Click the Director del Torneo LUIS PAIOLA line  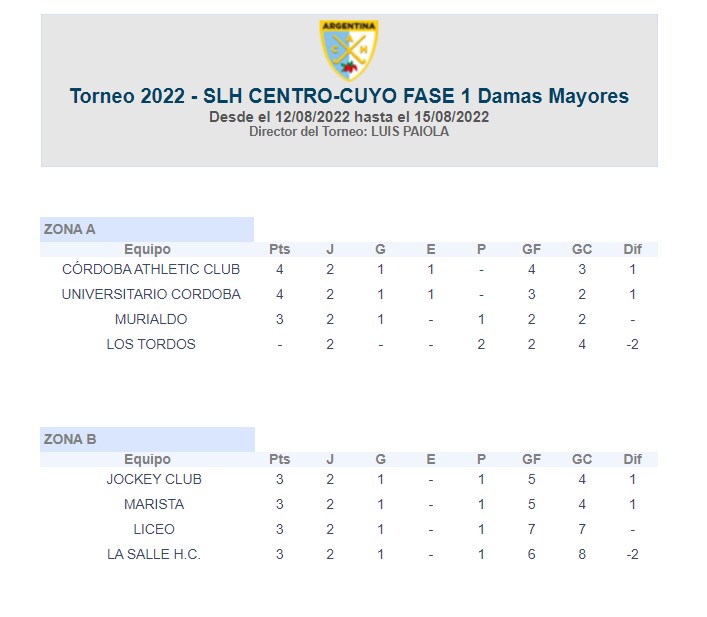tap(349, 132)
